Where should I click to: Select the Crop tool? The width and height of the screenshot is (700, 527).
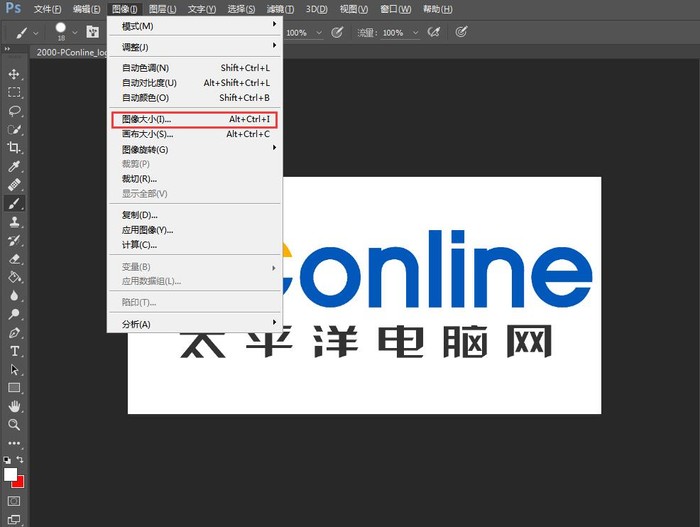click(14, 148)
